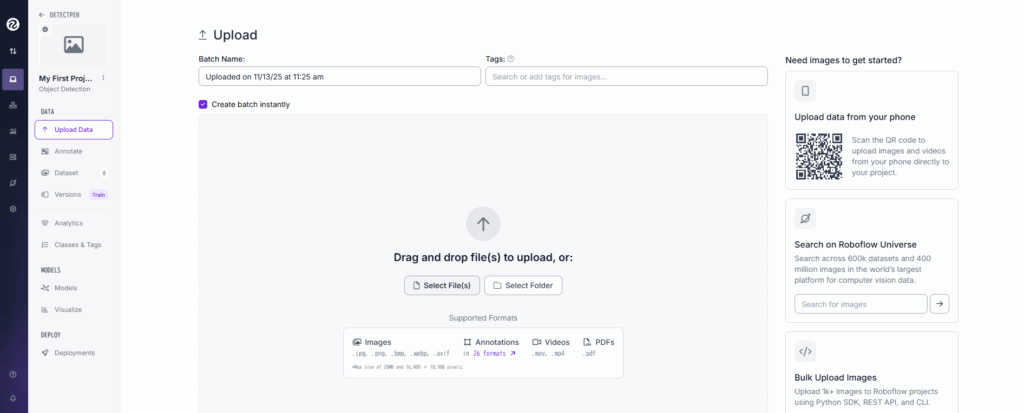1024x413 pixels.
Task: Click the Search for images field
Action: point(860,304)
